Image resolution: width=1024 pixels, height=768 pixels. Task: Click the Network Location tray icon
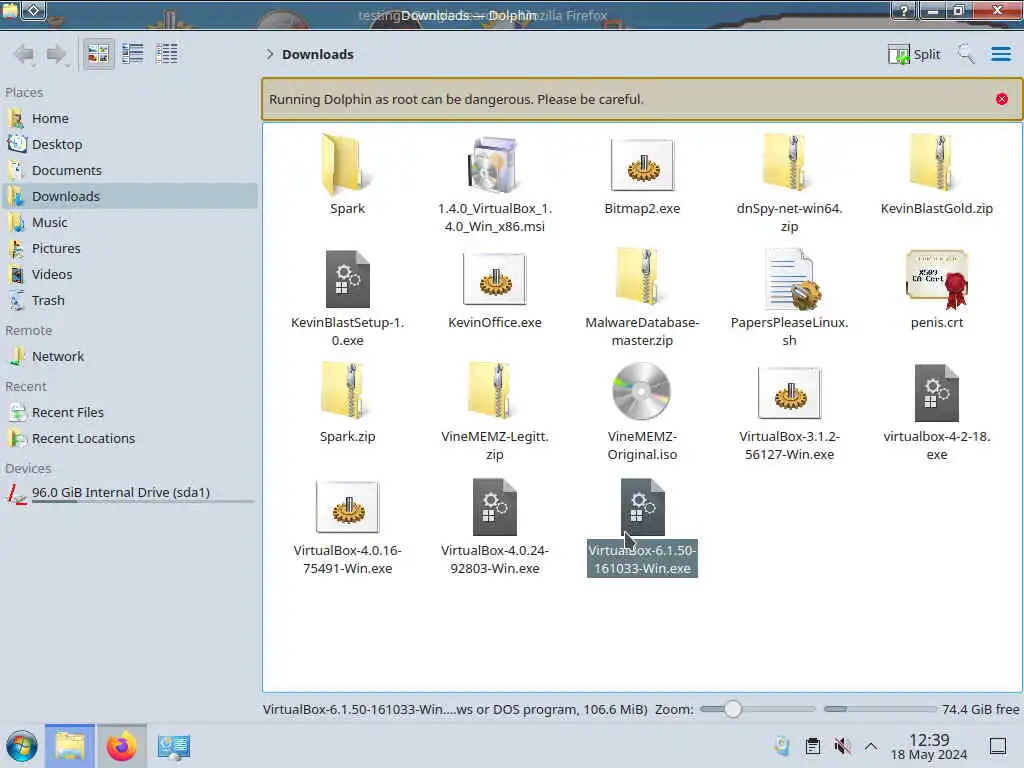coord(782,746)
